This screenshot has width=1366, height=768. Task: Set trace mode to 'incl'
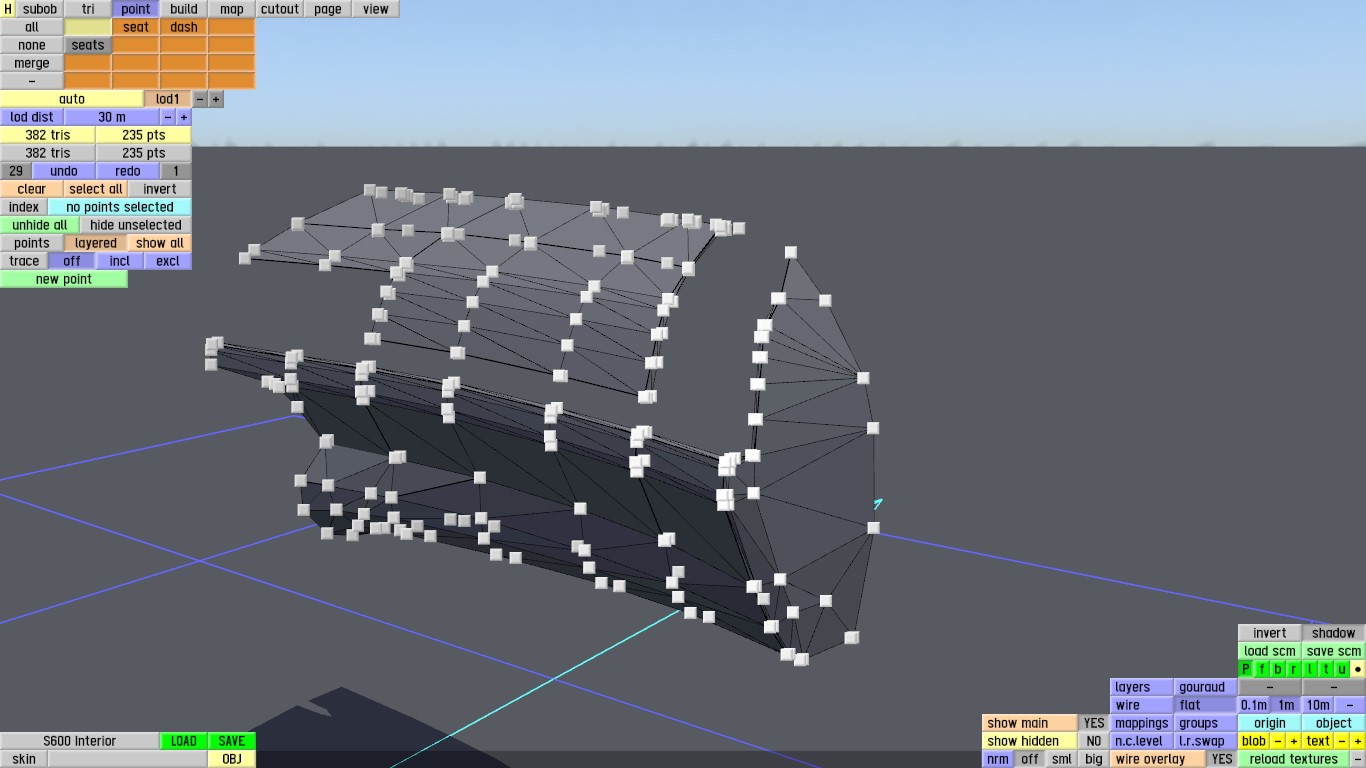click(120, 261)
